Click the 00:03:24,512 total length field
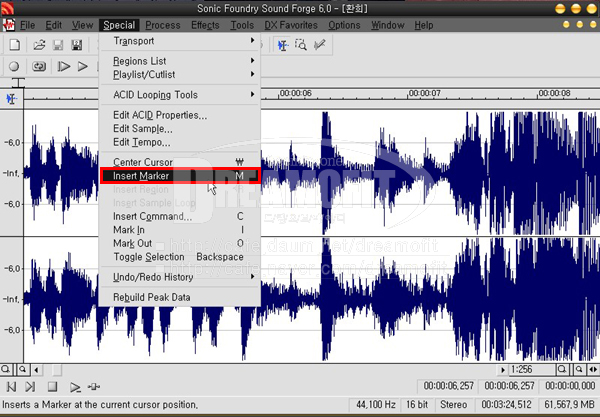Viewport: 600px width, 417px height. tap(506, 405)
